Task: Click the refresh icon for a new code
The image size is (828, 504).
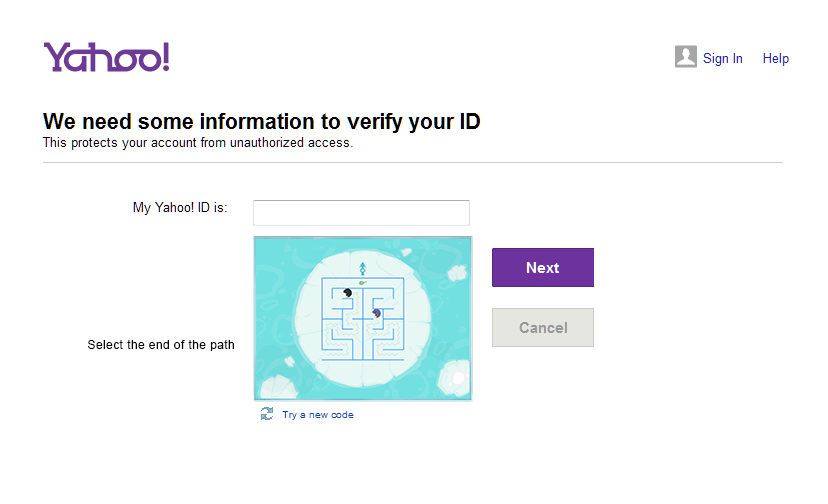Action: 267,414
